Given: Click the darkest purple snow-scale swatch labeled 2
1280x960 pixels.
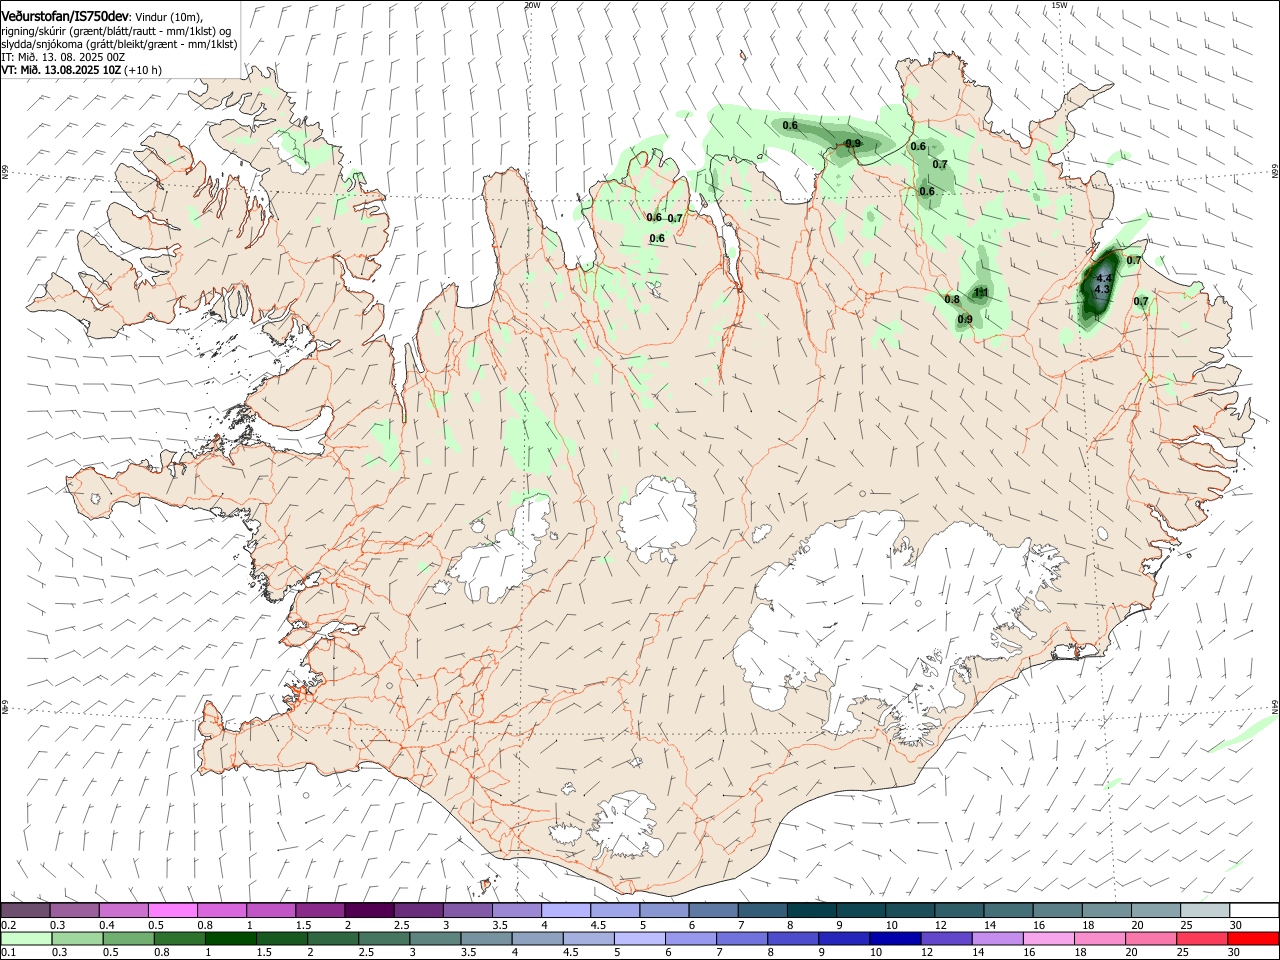Looking at the screenshot, I should click(369, 910).
